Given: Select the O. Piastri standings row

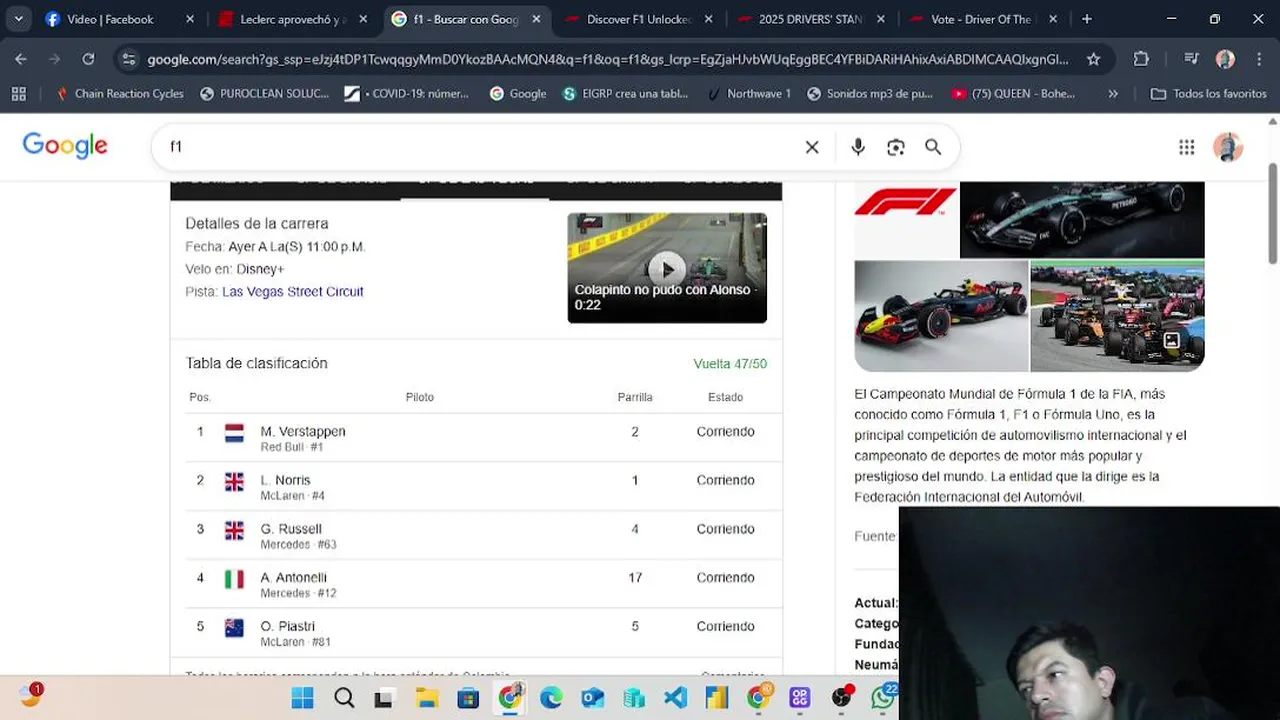Looking at the screenshot, I should 476,633.
